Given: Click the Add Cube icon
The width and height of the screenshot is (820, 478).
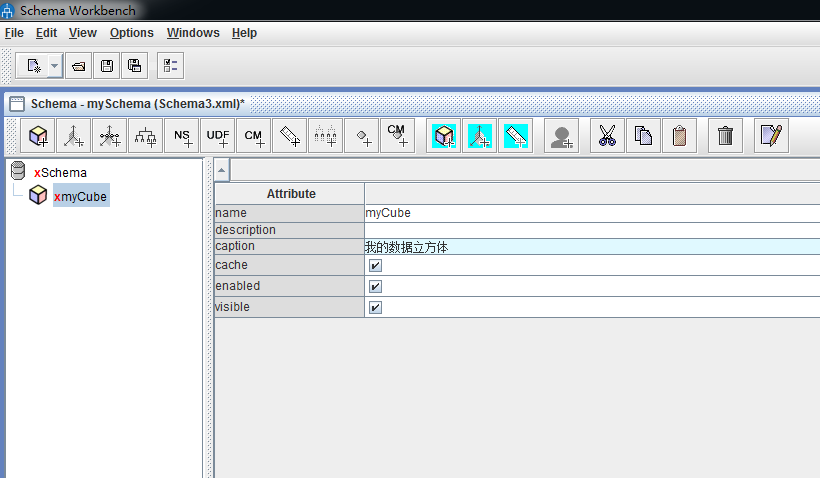Looking at the screenshot, I should (38, 136).
